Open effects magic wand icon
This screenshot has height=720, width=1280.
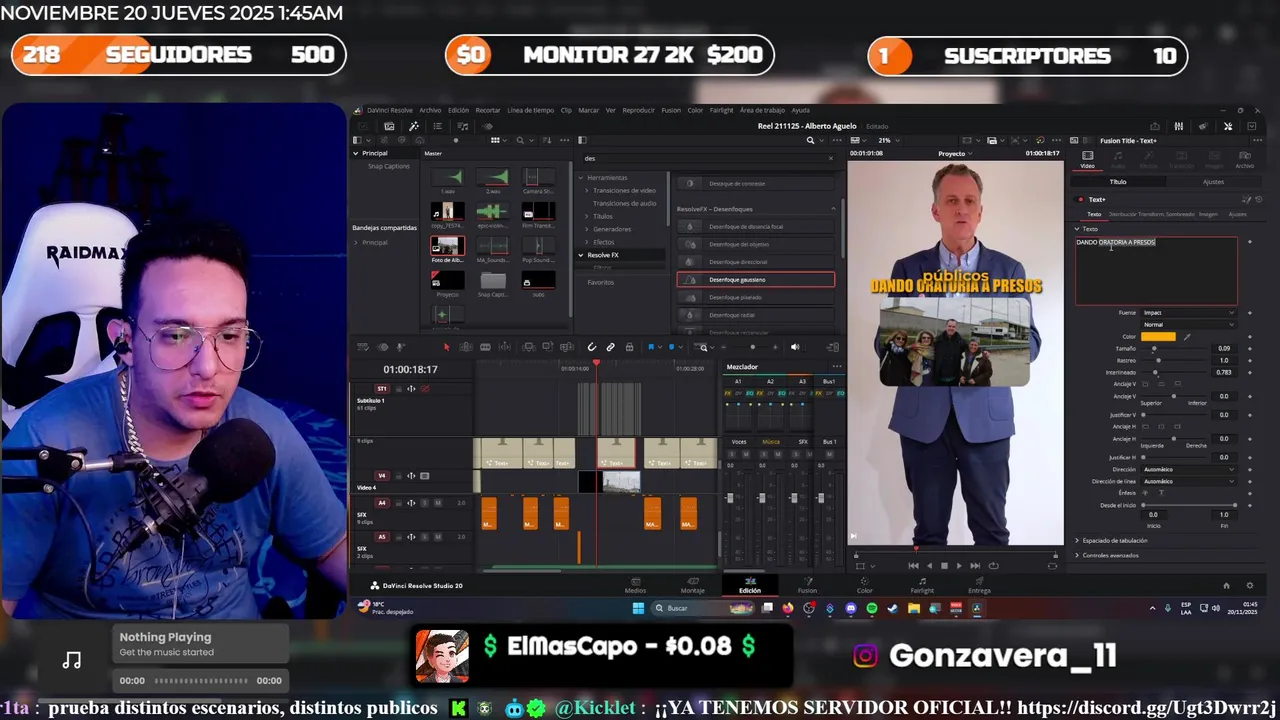coord(414,126)
